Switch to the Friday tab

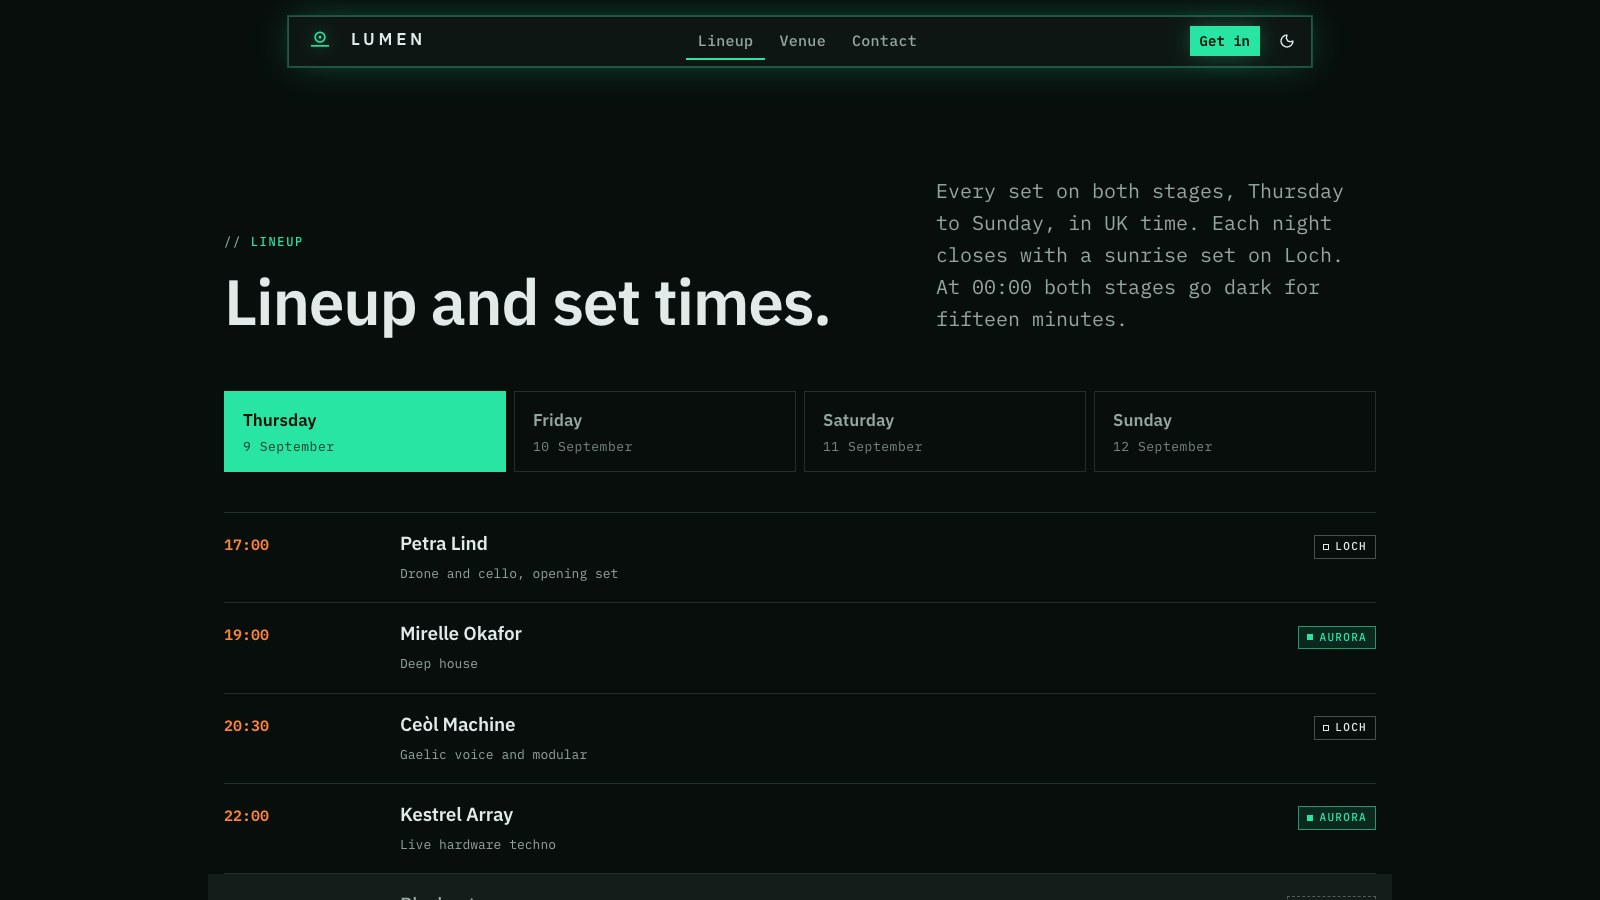655,431
